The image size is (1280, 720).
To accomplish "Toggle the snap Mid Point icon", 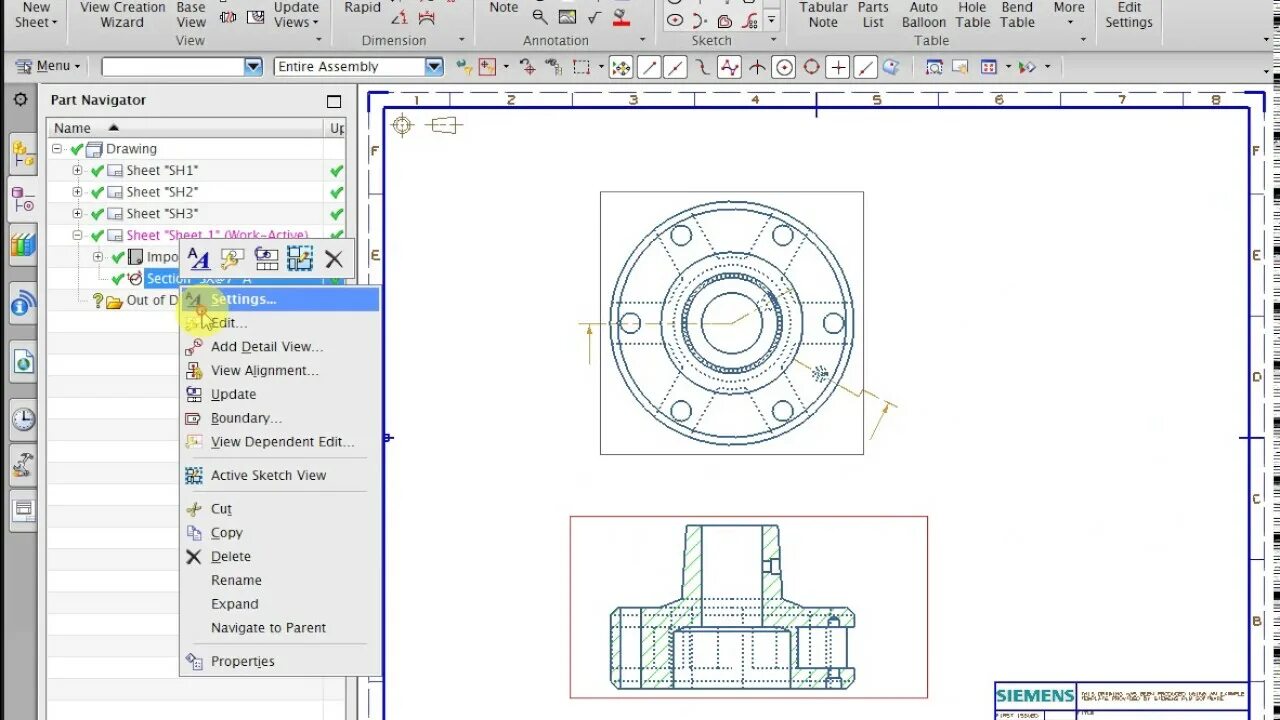I will tap(676, 67).
